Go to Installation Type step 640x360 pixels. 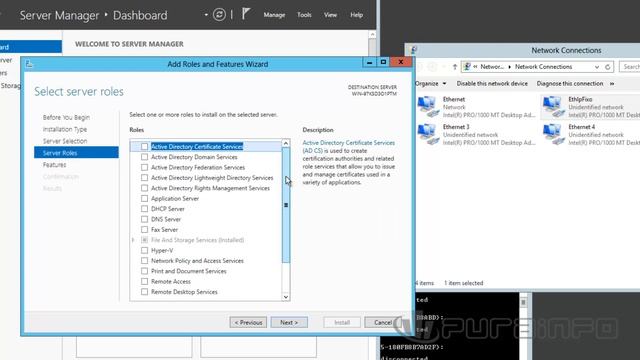[x=65, y=129]
